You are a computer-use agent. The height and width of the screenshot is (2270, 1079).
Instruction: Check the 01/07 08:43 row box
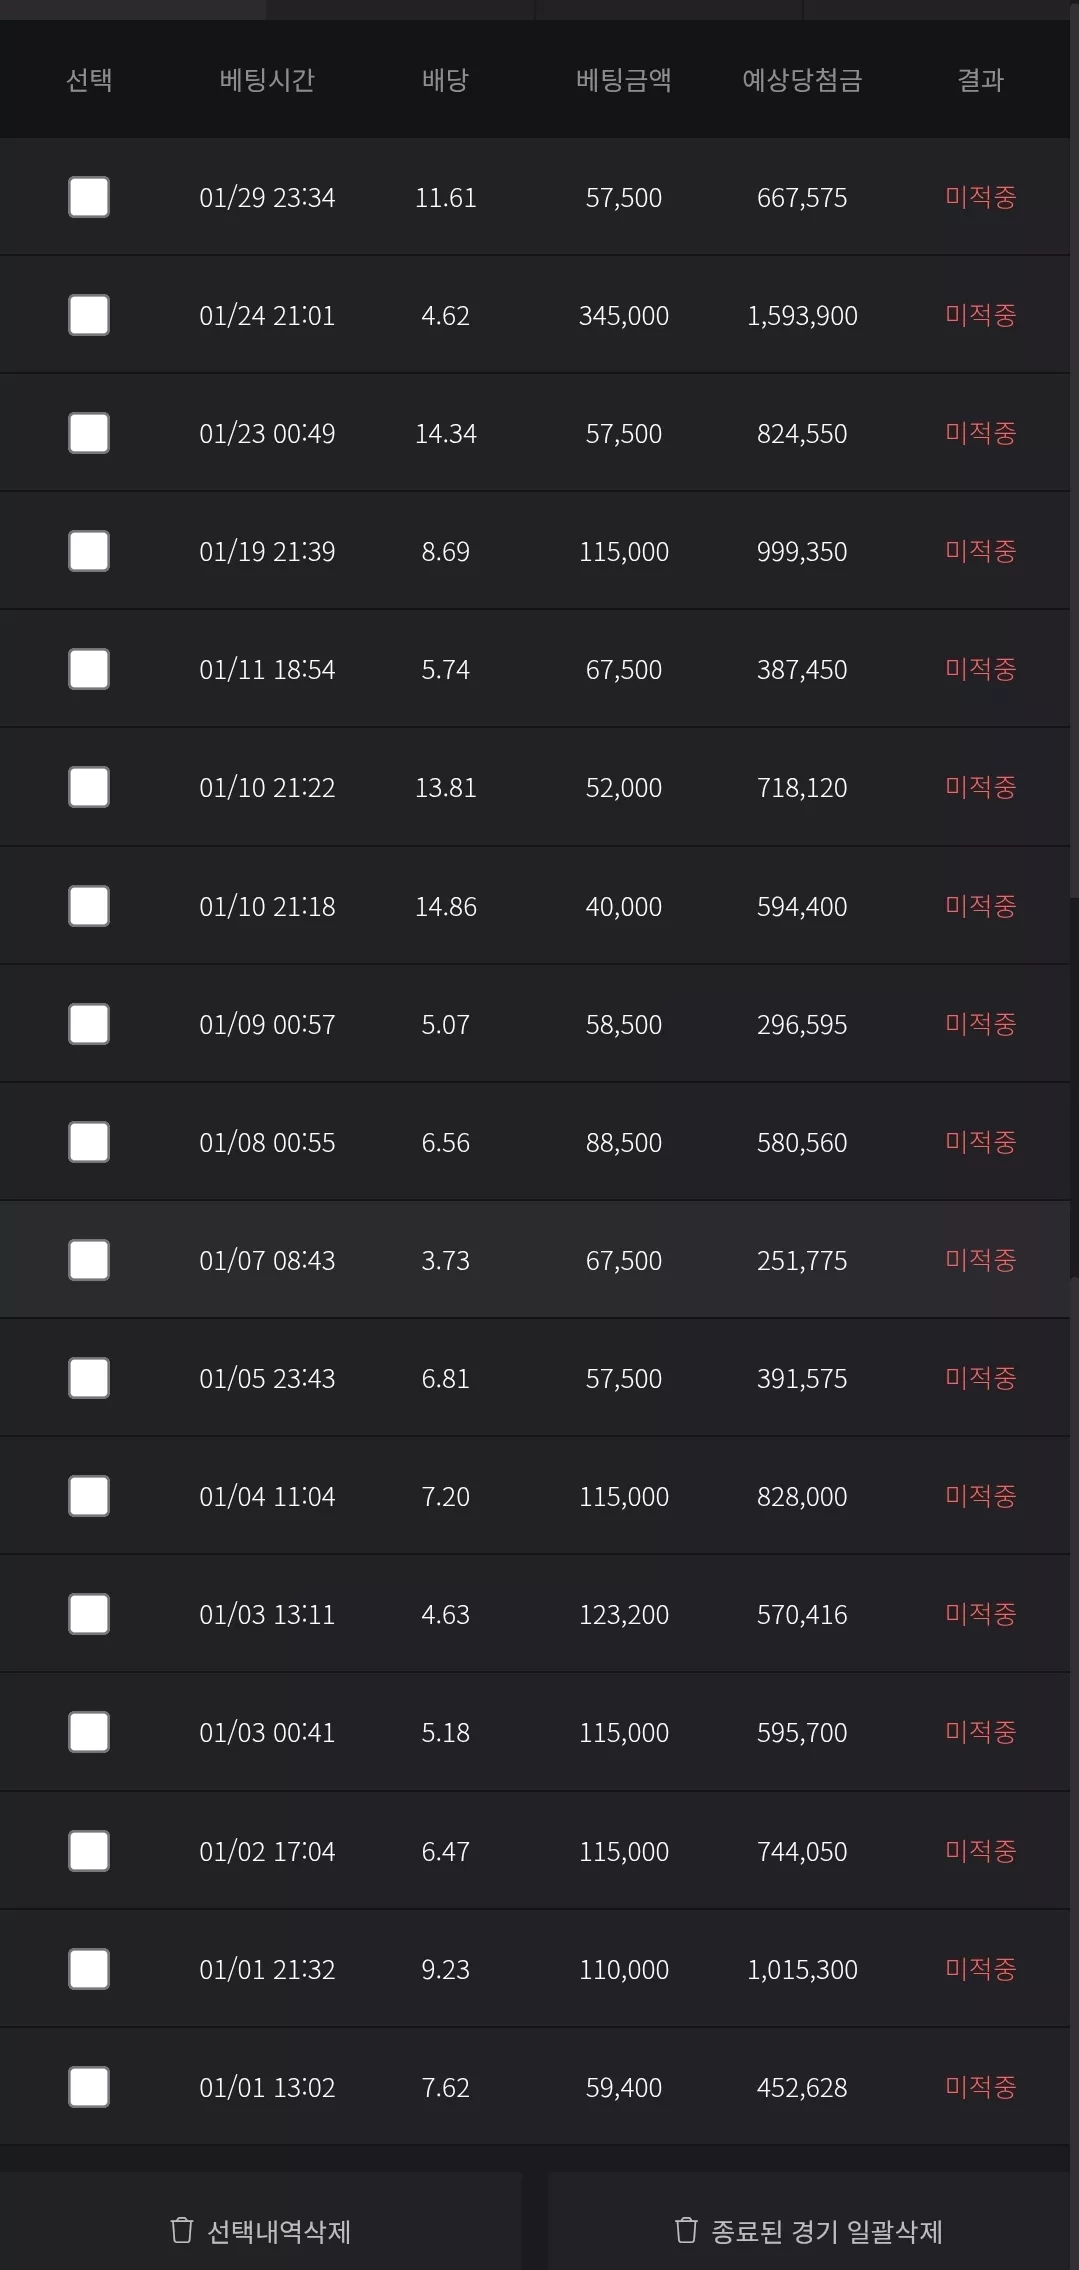pyautogui.click(x=89, y=1260)
